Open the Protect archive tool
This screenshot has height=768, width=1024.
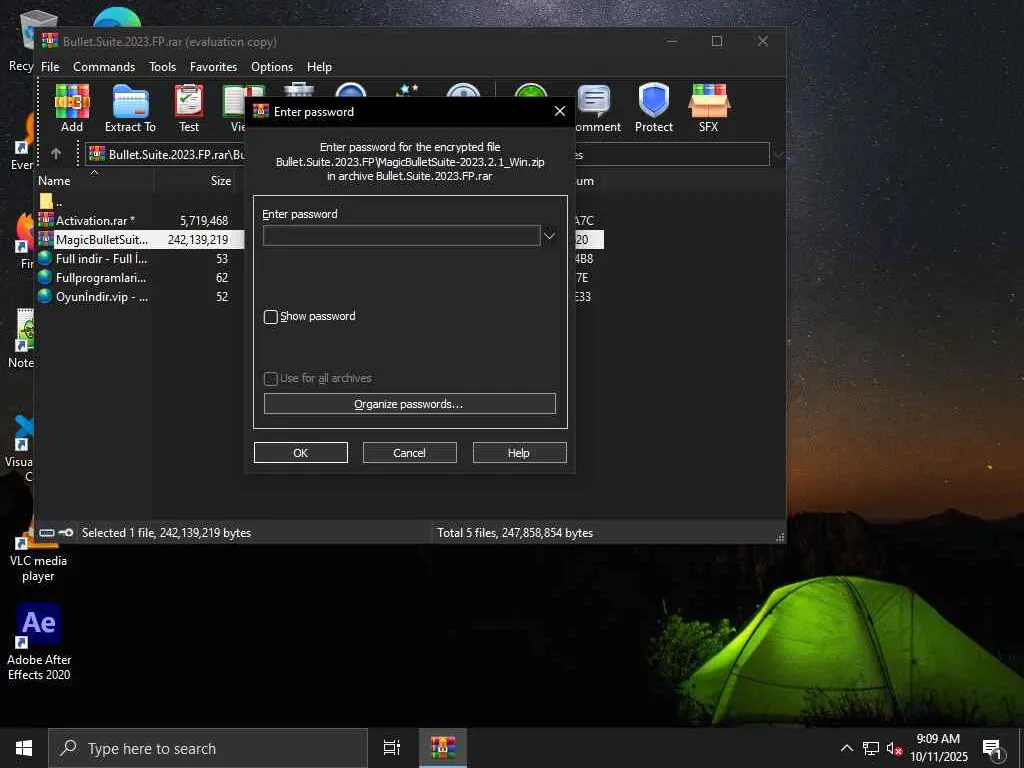point(654,109)
